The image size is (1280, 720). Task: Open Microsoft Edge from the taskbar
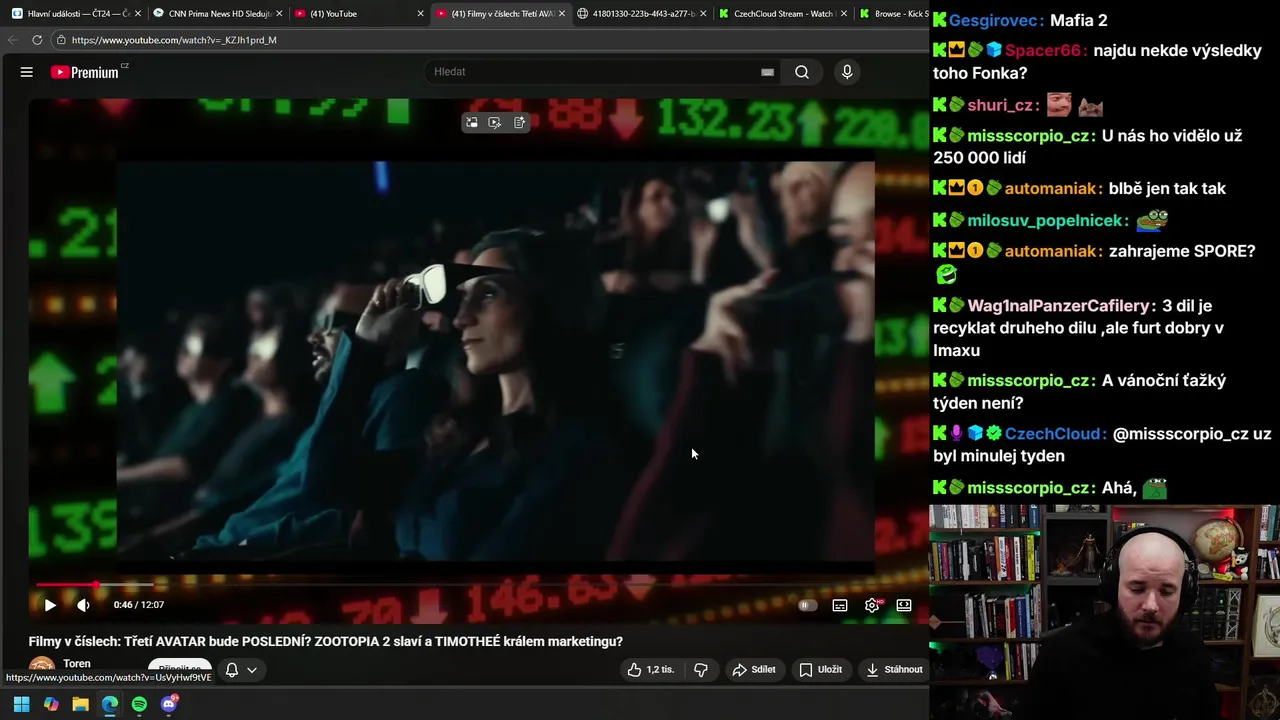110,704
